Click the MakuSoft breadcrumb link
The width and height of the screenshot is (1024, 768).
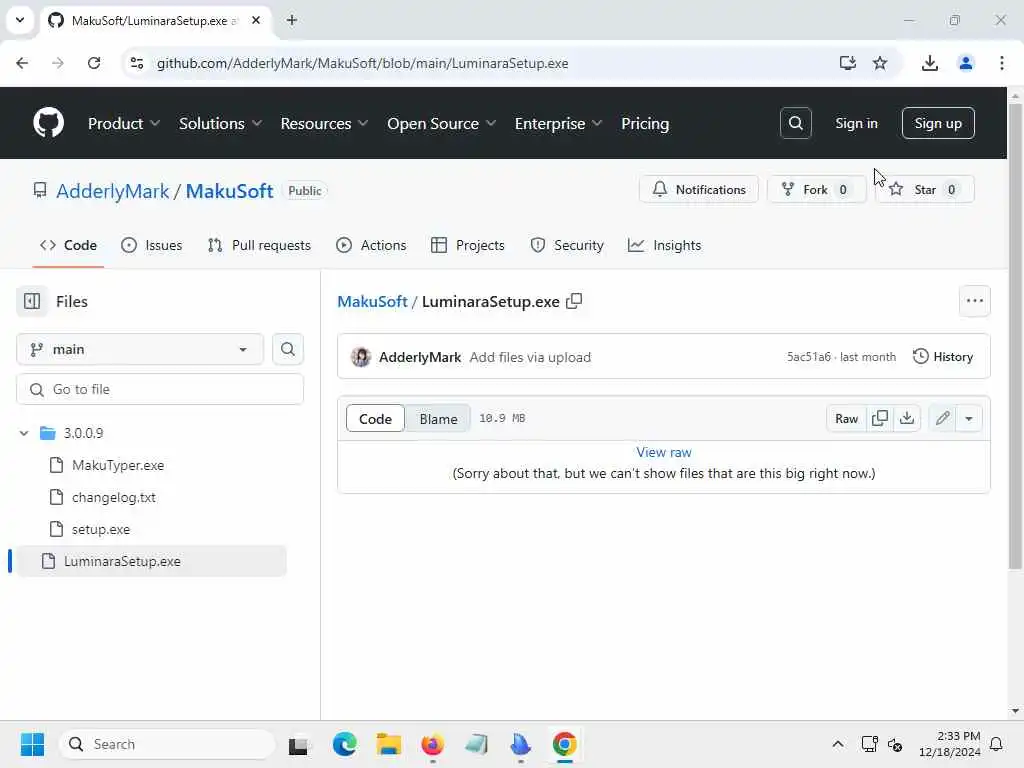(x=372, y=301)
